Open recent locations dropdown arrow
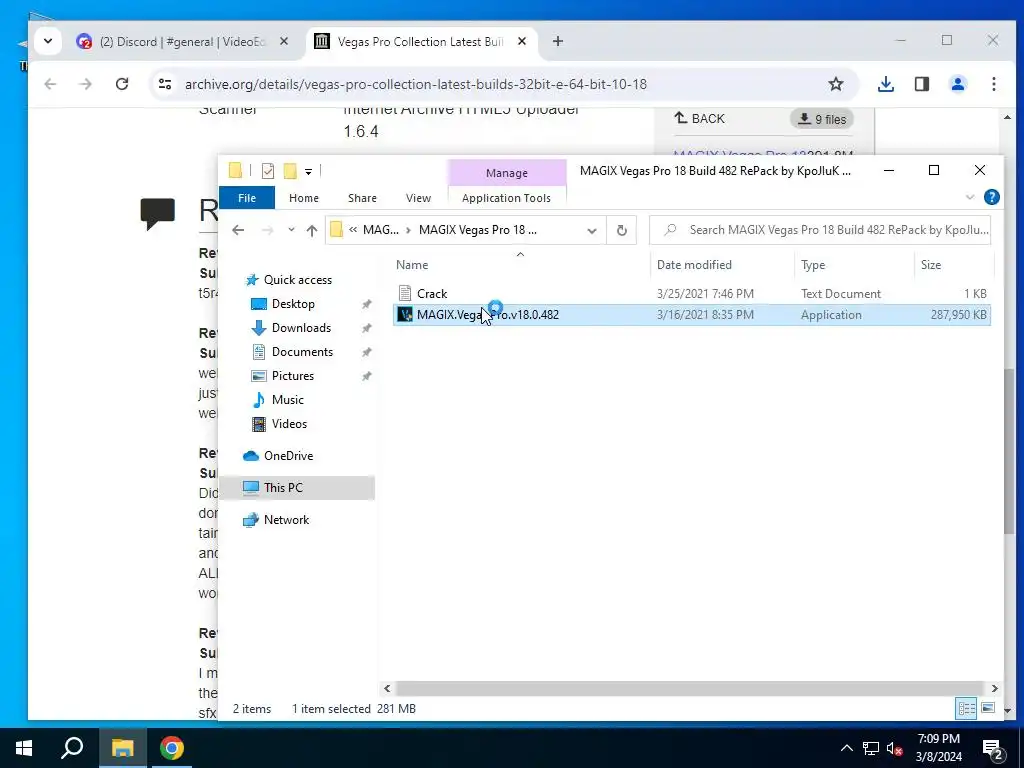The image size is (1024, 768). 291,230
